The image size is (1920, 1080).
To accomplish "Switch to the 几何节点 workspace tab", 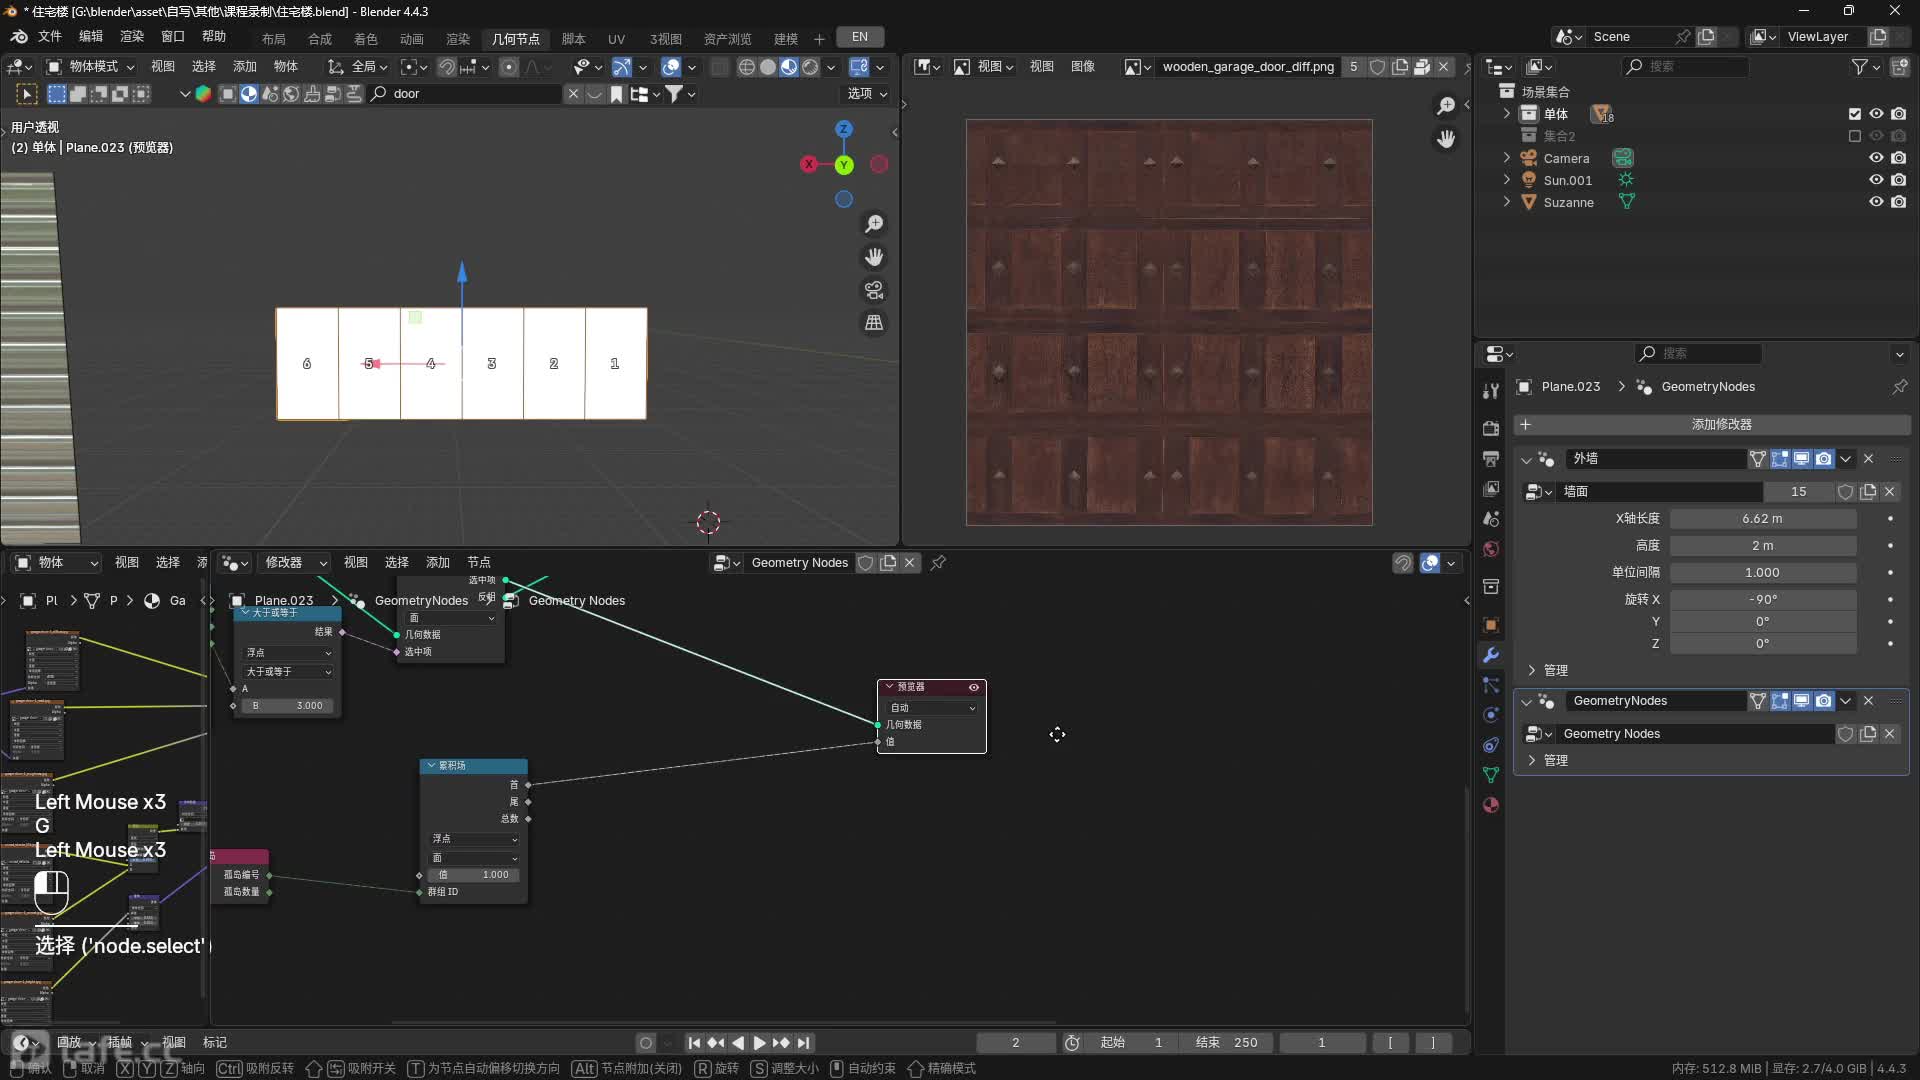I will [515, 38].
